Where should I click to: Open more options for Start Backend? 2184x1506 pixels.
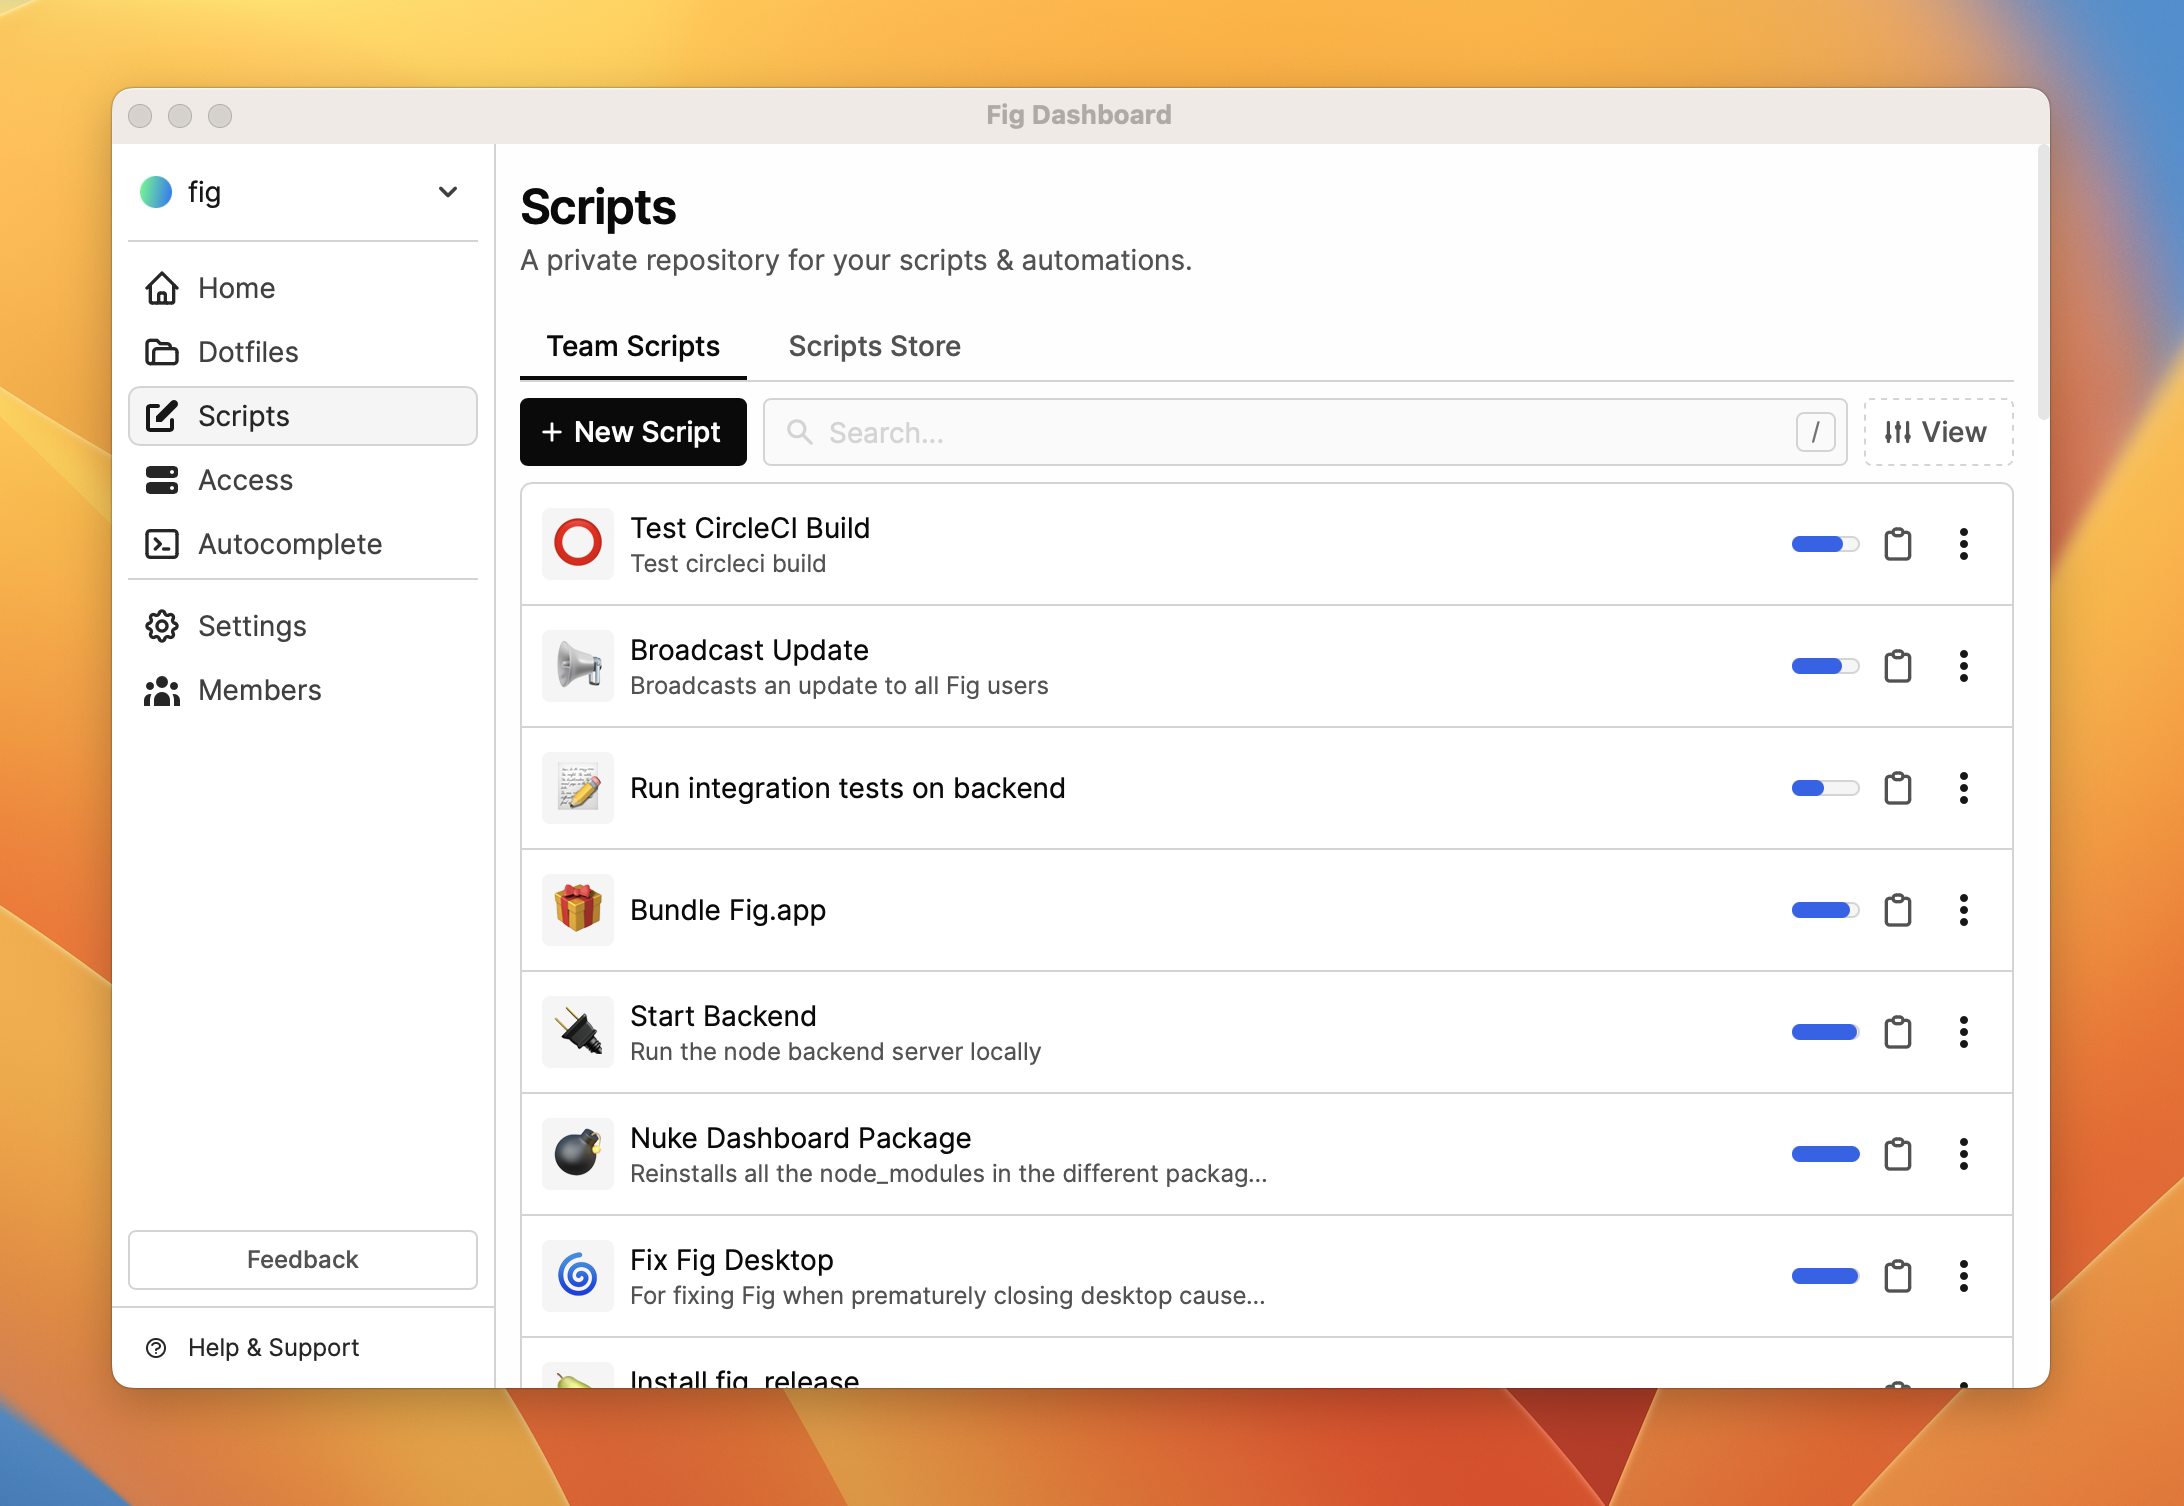tap(1964, 1032)
